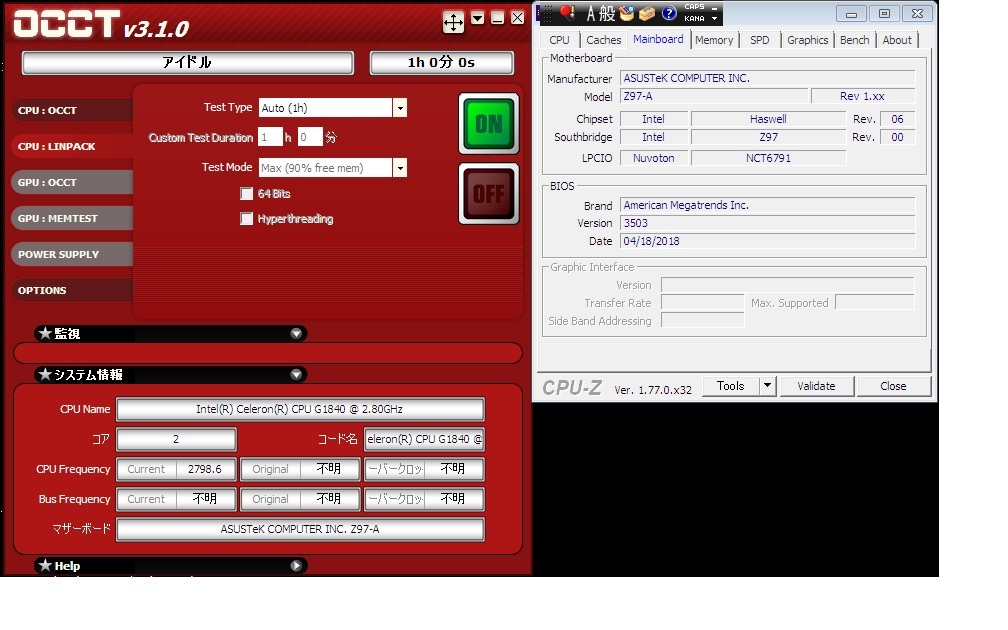
Task: Expand the 監視 monitoring section
Action: 297,334
